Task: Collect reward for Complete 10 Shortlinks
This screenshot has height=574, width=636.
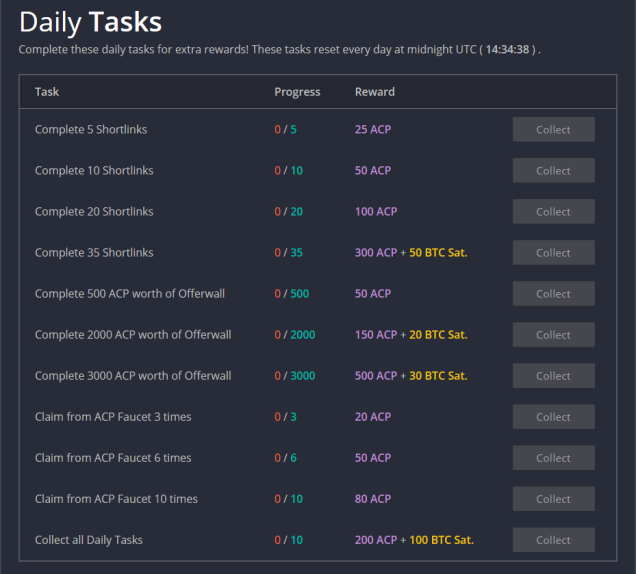Action: click(x=554, y=170)
